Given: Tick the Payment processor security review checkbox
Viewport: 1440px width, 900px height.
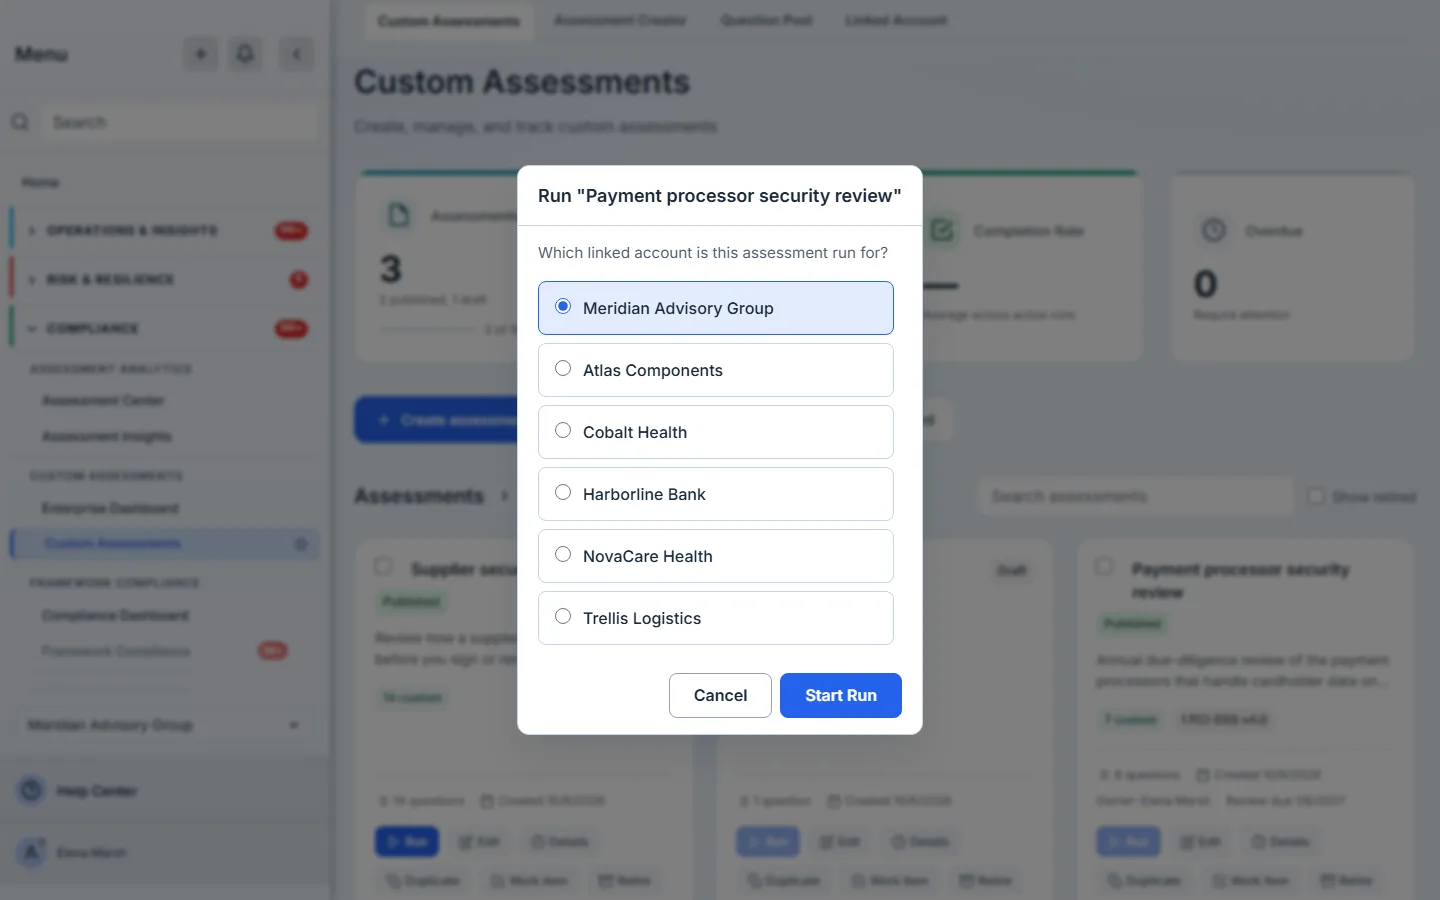Looking at the screenshot, I should [x=1104, y=566].
